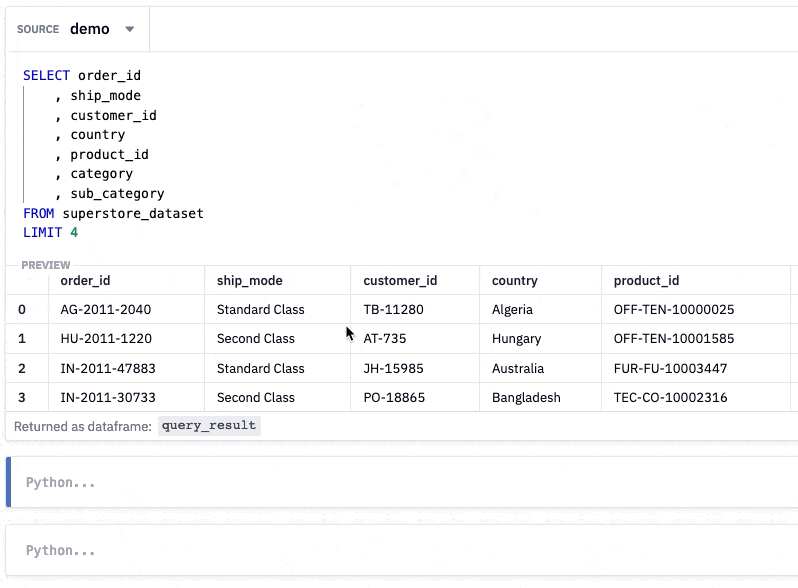Click the customer_id column header

click(400, 281)
